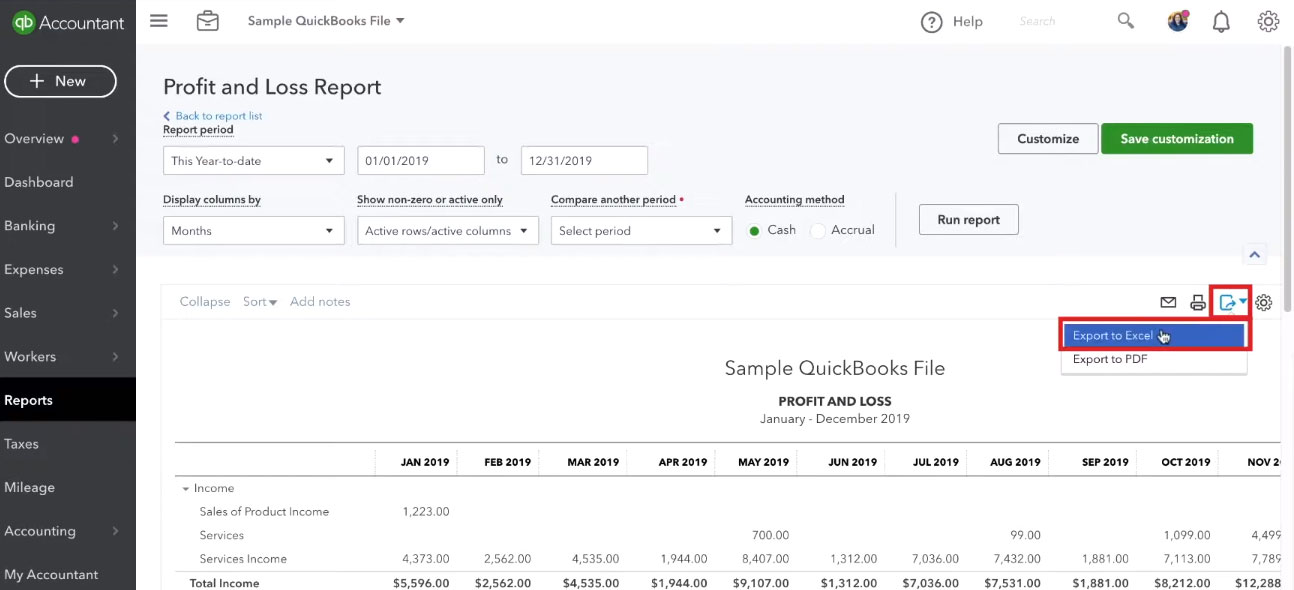Screen dimensions: 1294x590
Task: Open the top-right settings gear
Action: 1268,21
